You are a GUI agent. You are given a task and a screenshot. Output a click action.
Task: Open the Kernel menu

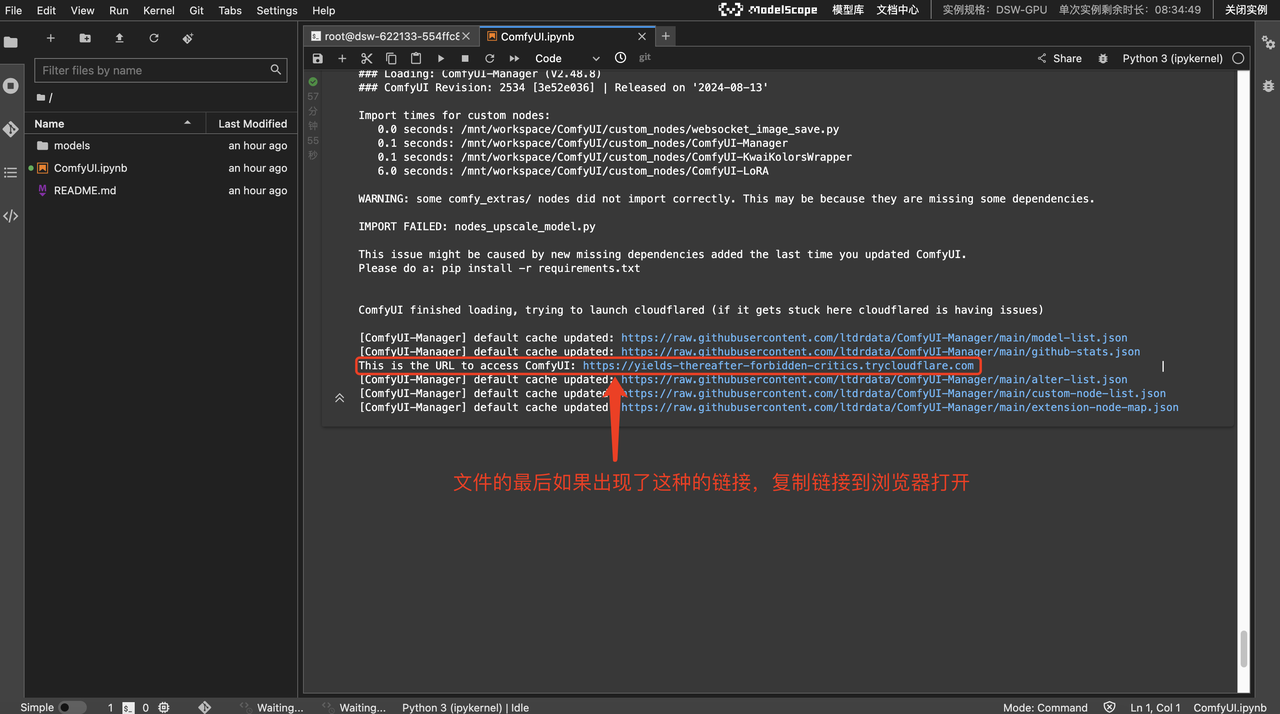point(159,10)
